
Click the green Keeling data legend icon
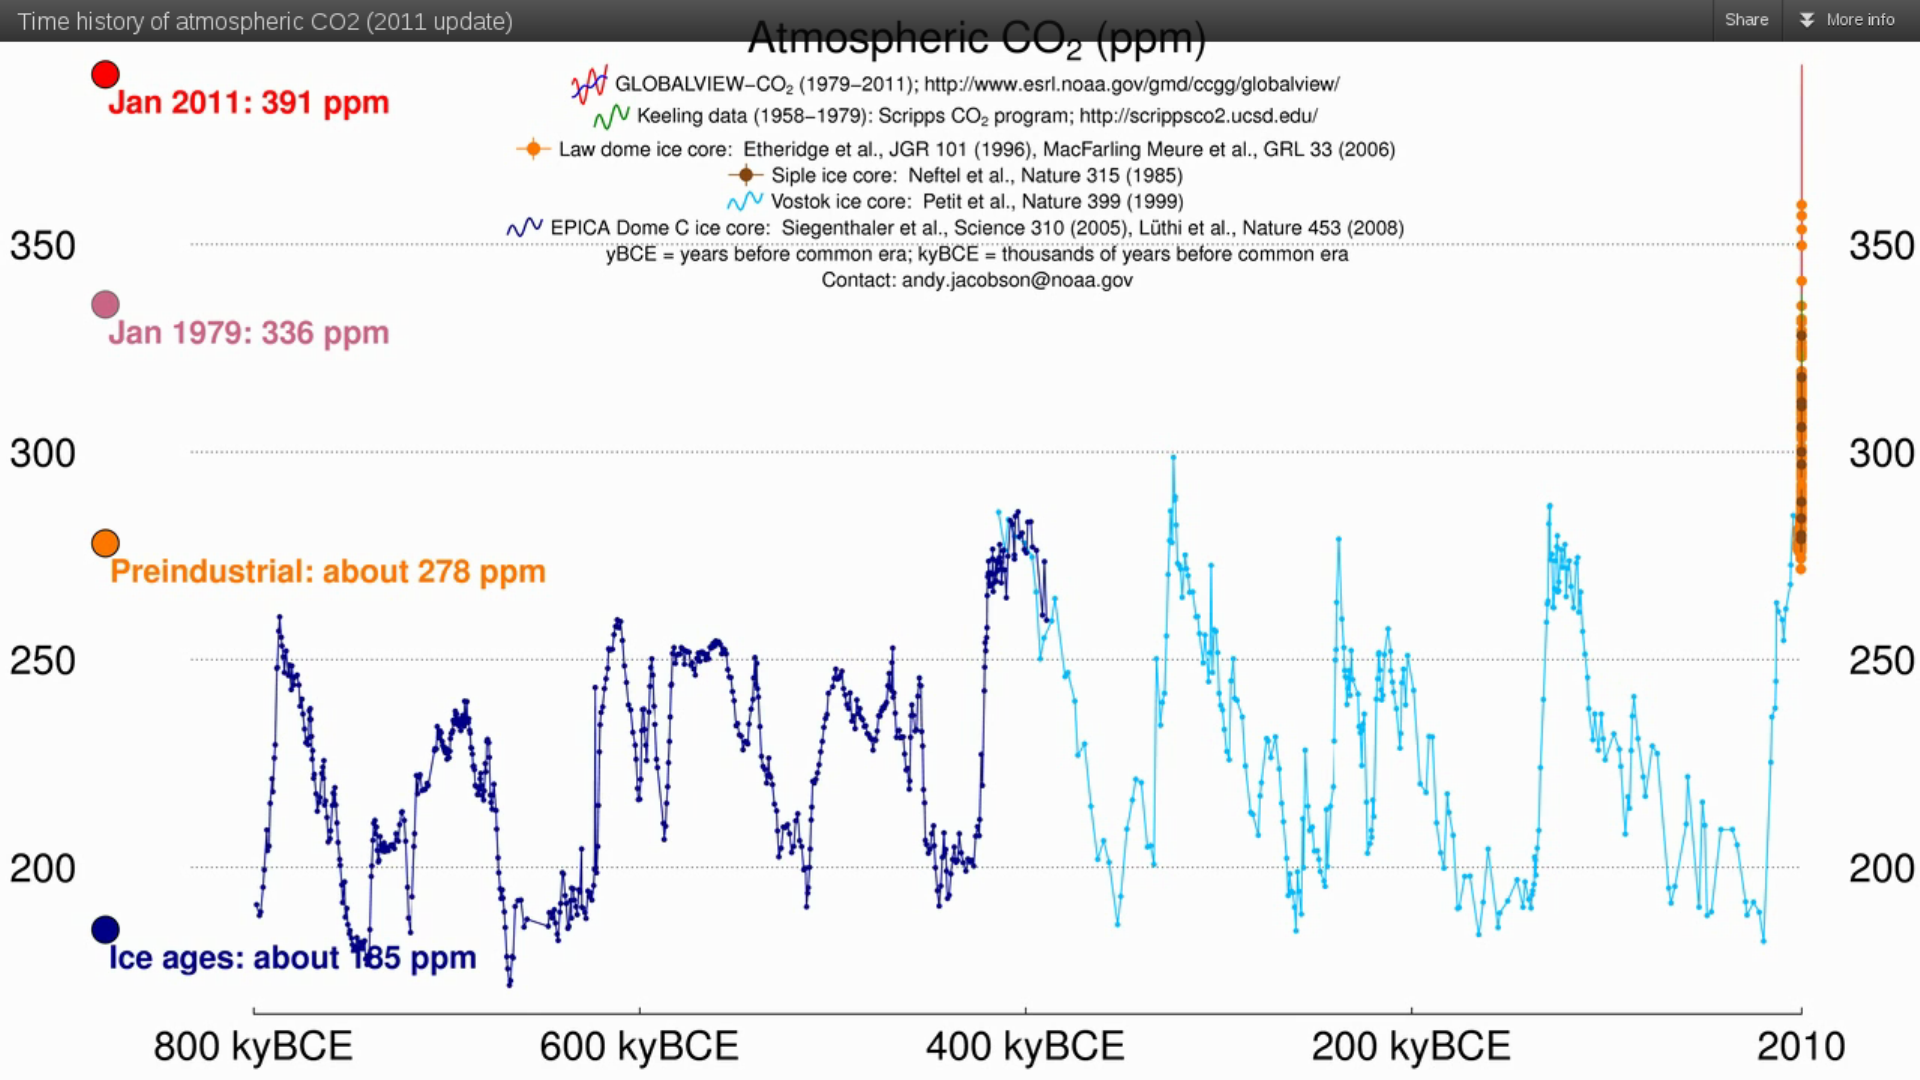tap(611, 116)
